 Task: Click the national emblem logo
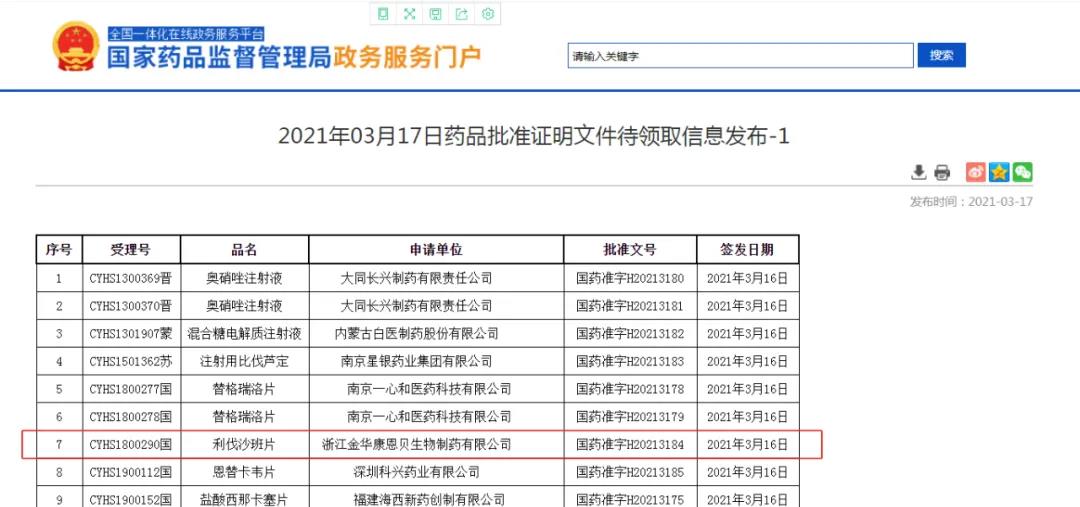[x=76, y=47]
